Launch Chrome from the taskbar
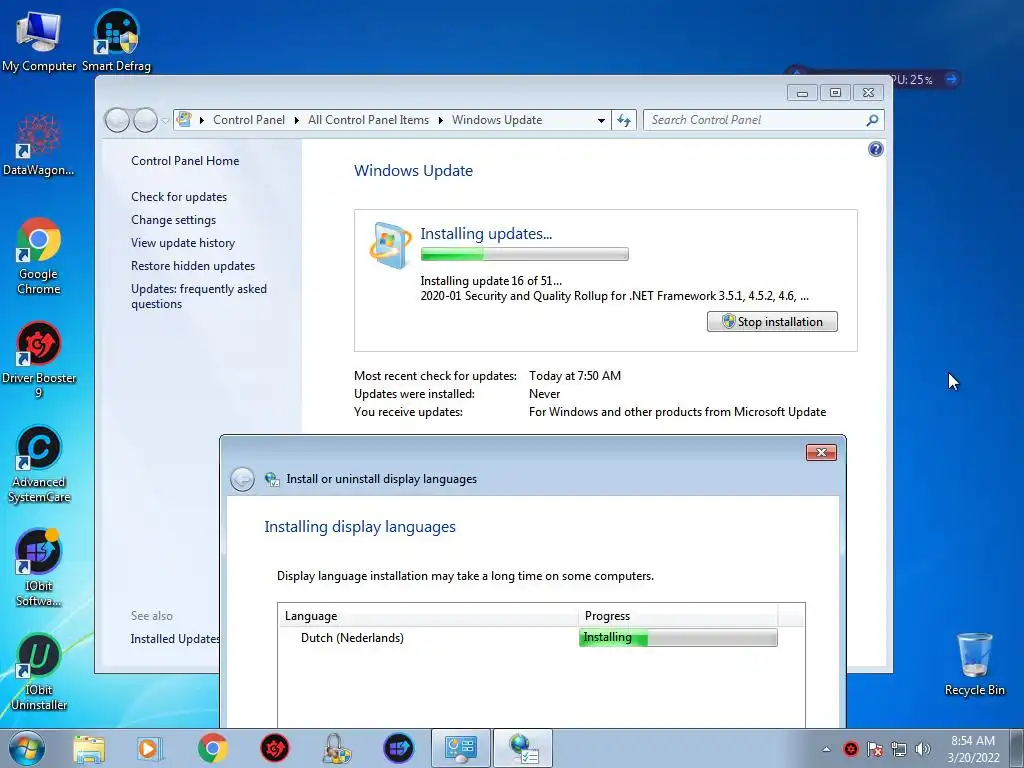1024x768 pixels. tap(212, 749)
